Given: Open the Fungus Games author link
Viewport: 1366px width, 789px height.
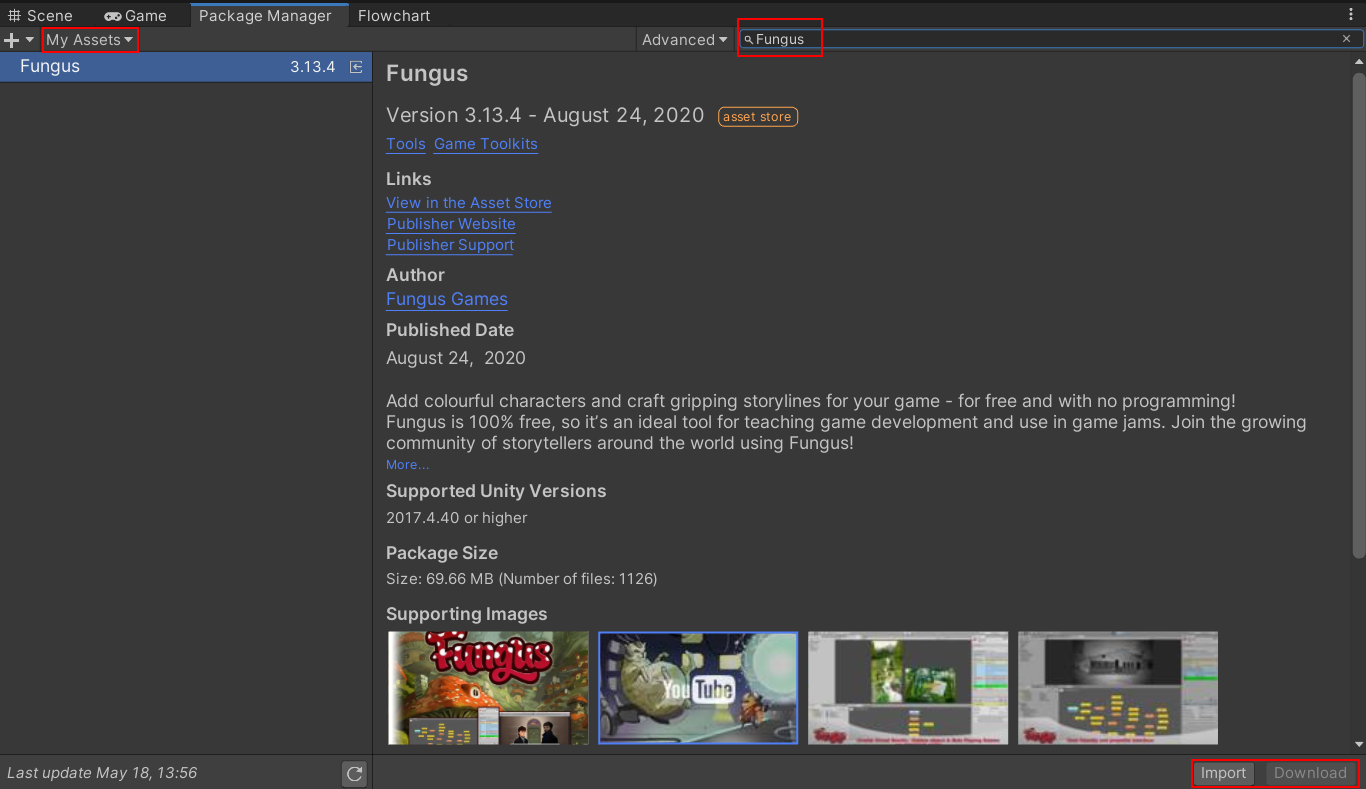Looking at the screenshot, I should click(447, 299).
